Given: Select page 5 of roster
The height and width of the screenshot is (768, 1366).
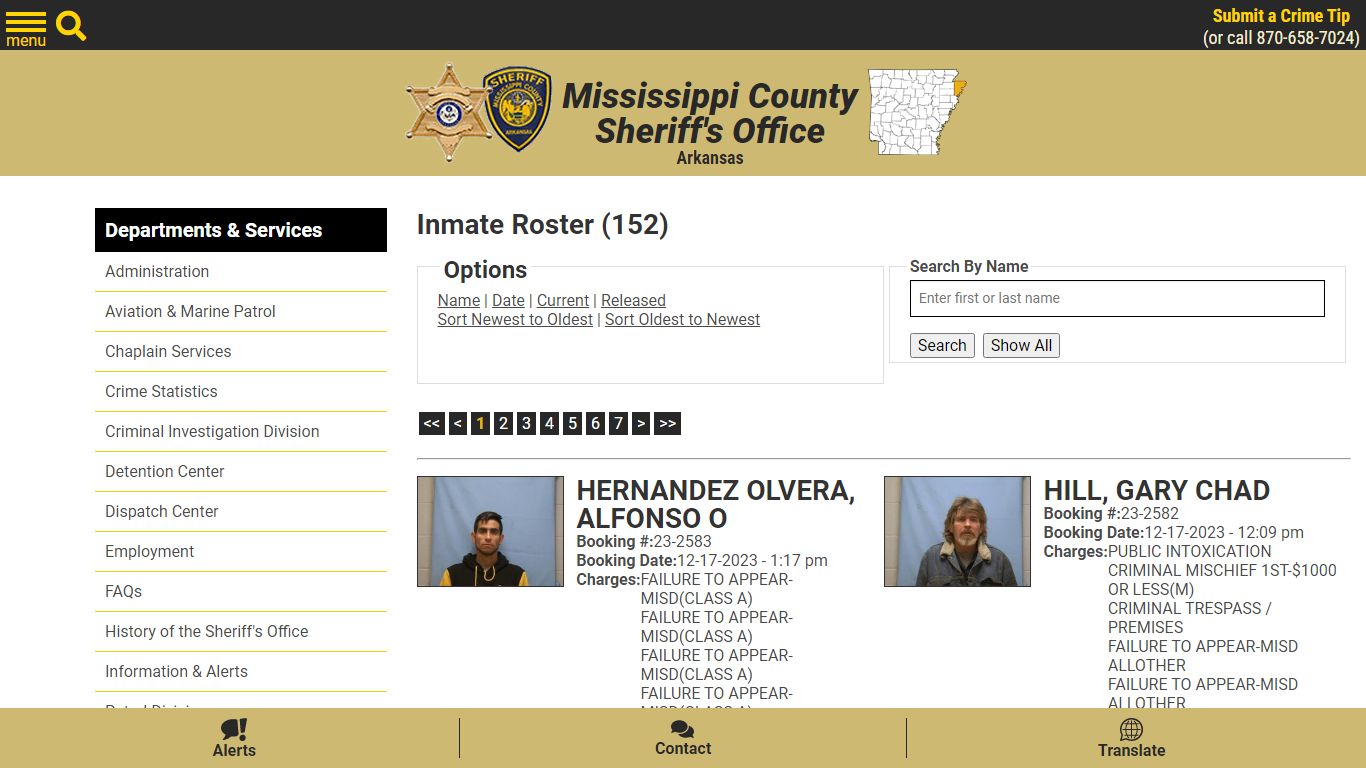Looking at the screenshot, I should coord(572,424).
